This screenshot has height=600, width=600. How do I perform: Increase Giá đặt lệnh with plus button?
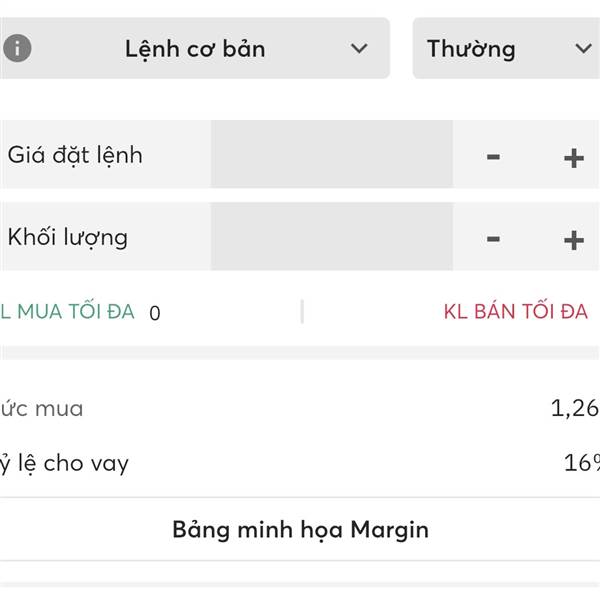tap(573, 156)
